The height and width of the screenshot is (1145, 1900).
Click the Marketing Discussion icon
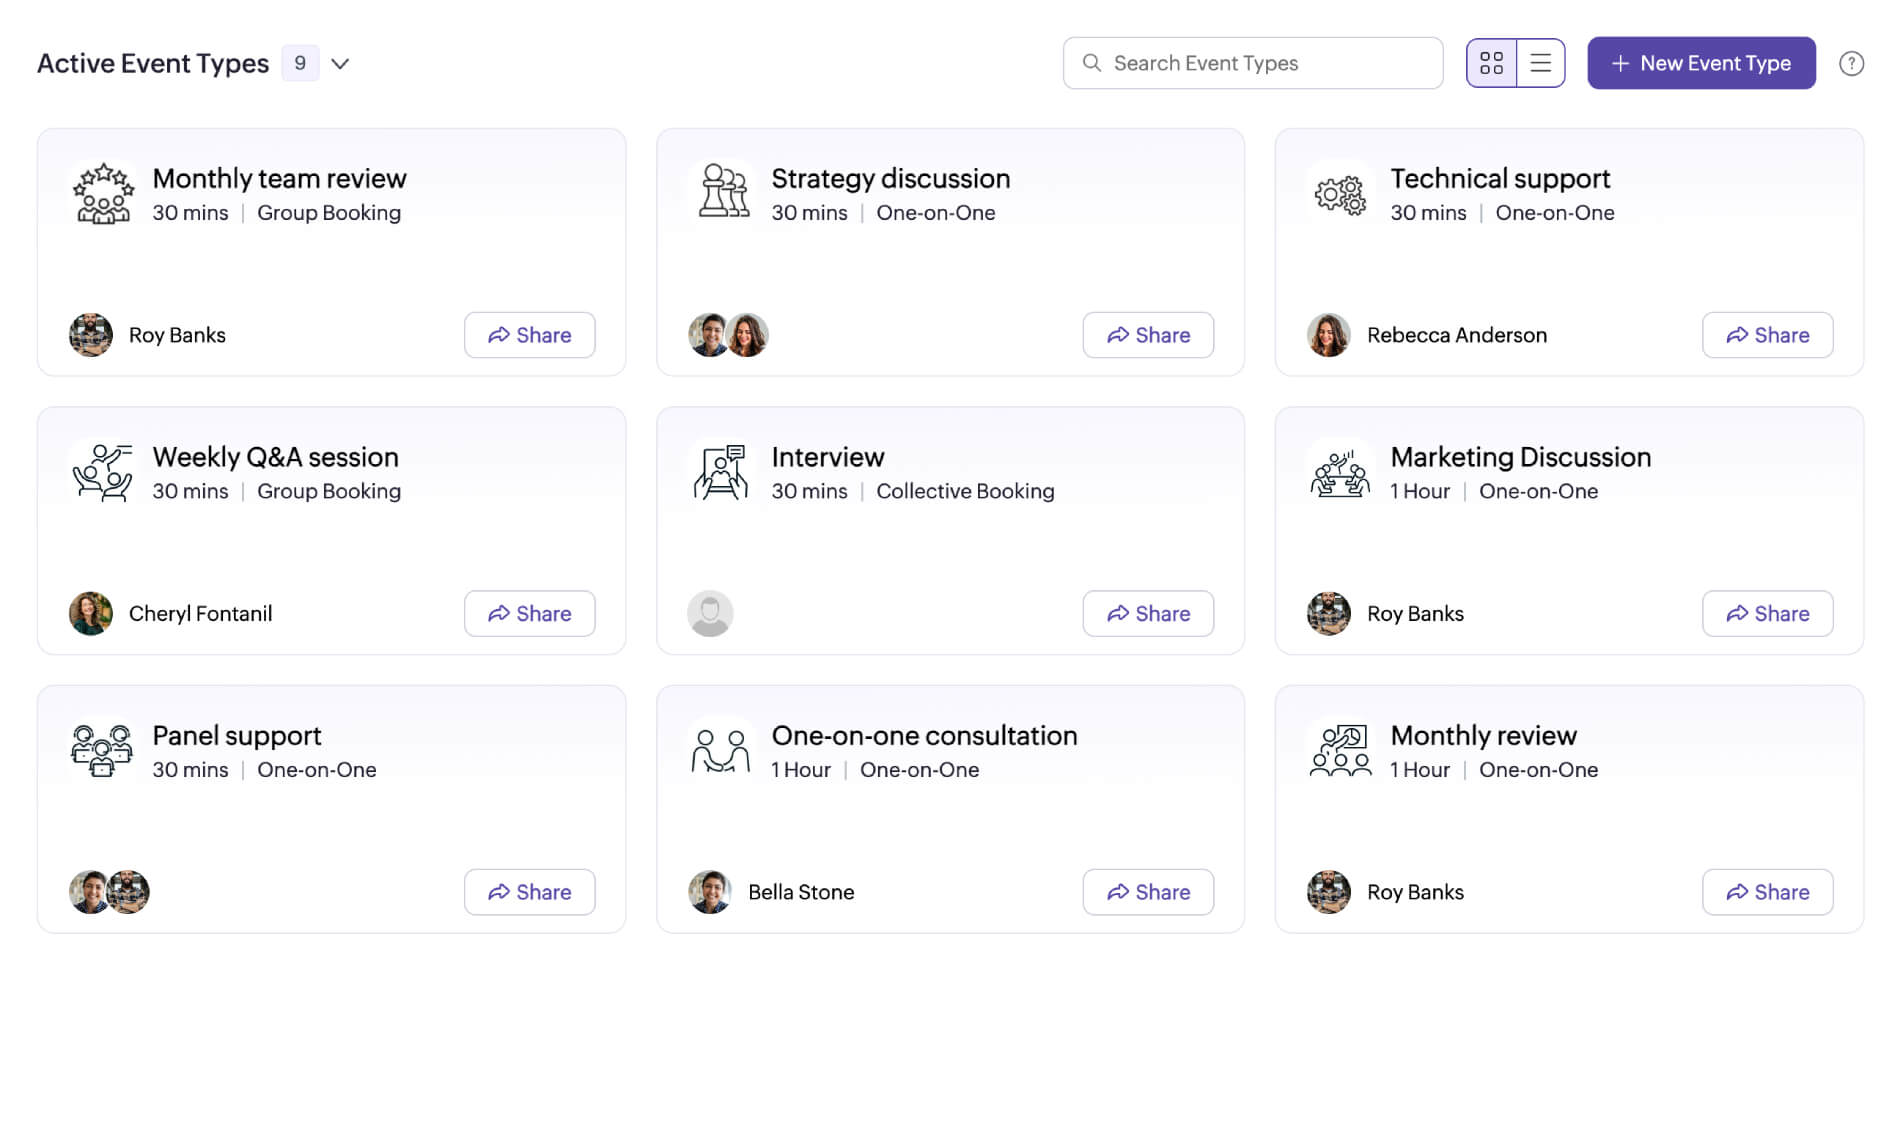click(x=1340, y=473)
